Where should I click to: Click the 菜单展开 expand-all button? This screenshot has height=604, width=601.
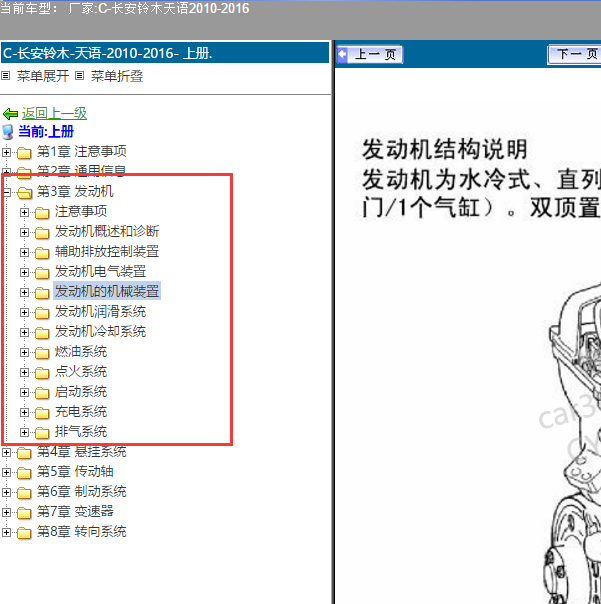tap(43, 76)
